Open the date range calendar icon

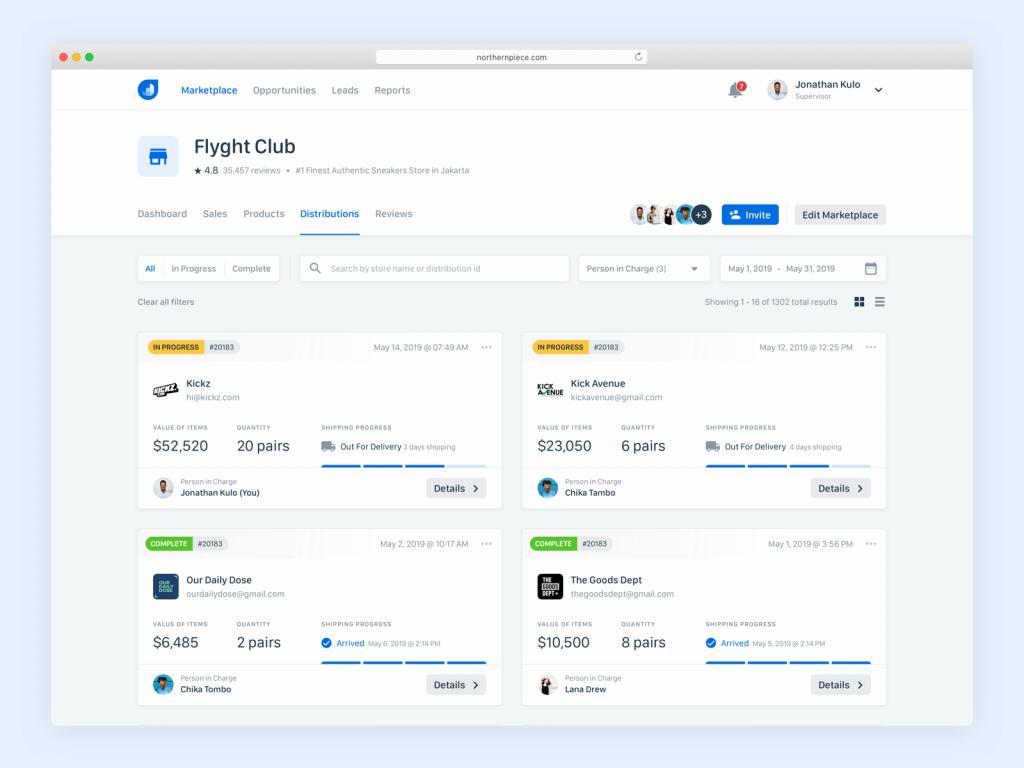[870, 269]
